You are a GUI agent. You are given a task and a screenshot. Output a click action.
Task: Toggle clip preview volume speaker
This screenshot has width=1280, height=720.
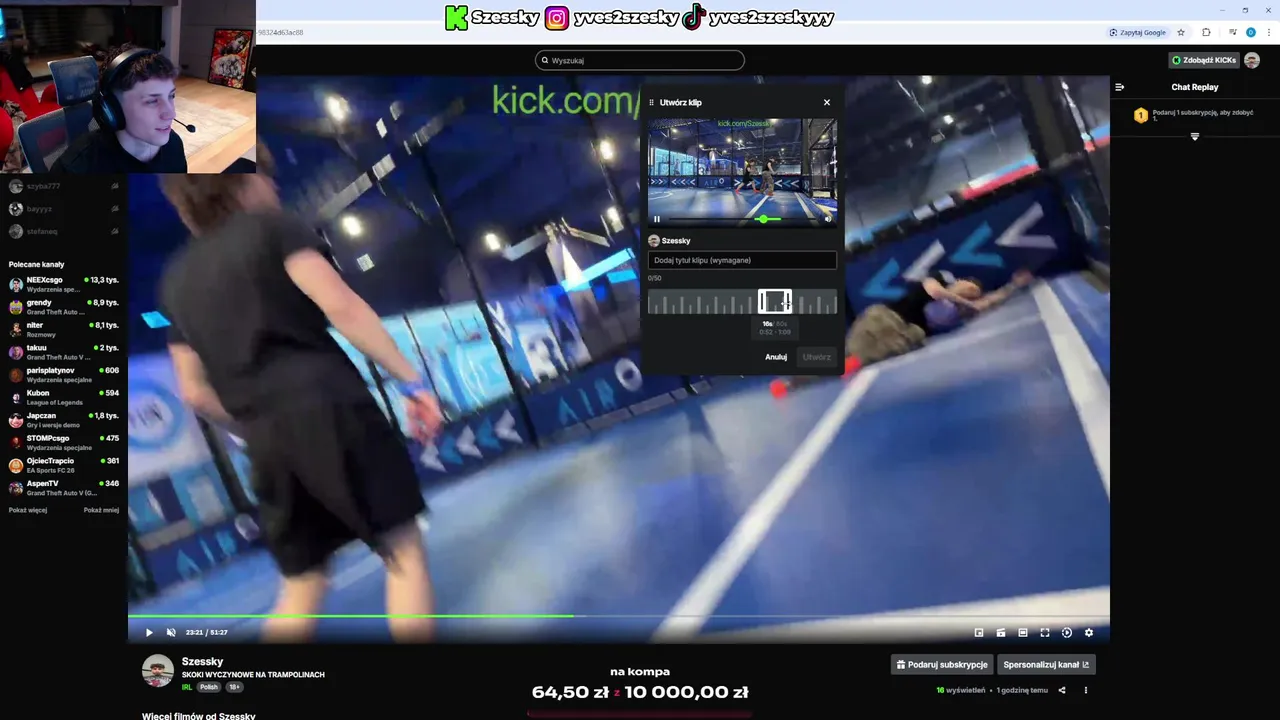tap(827, 219)
